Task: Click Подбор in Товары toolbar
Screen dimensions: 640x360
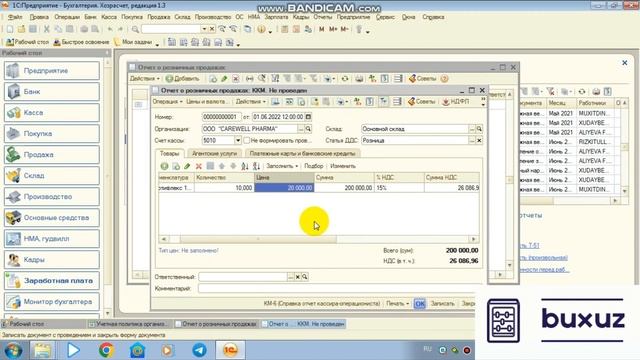Action: pyautogui.click(x=313, y=166)
